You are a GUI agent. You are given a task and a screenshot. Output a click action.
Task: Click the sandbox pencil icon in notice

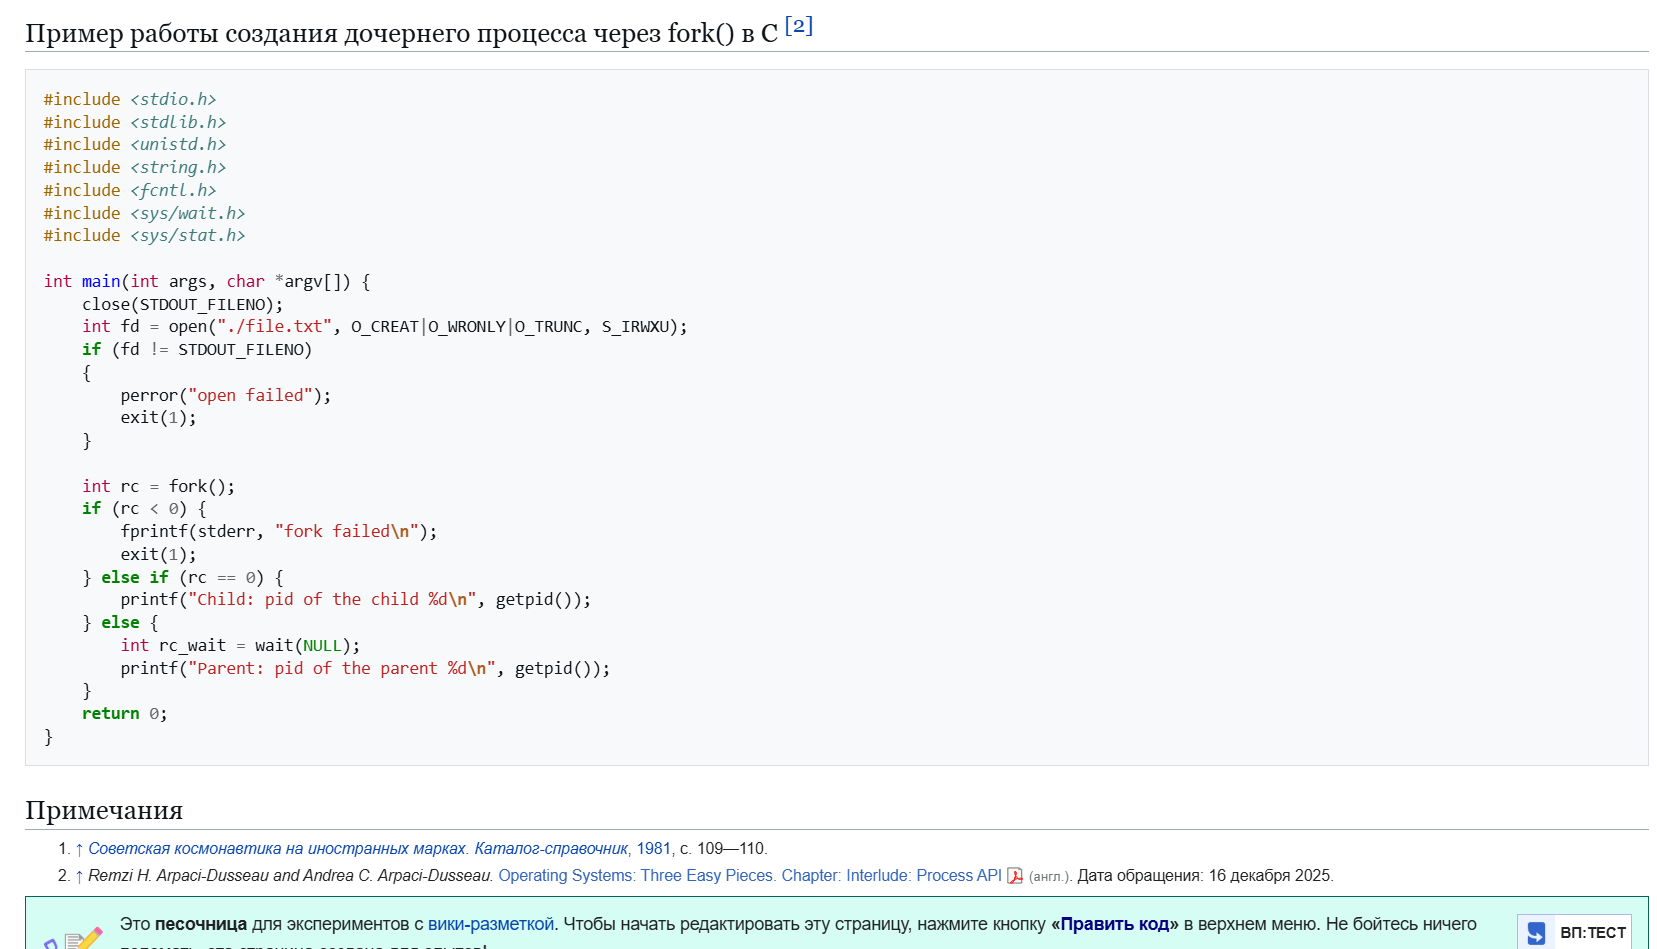click(82, 938)
